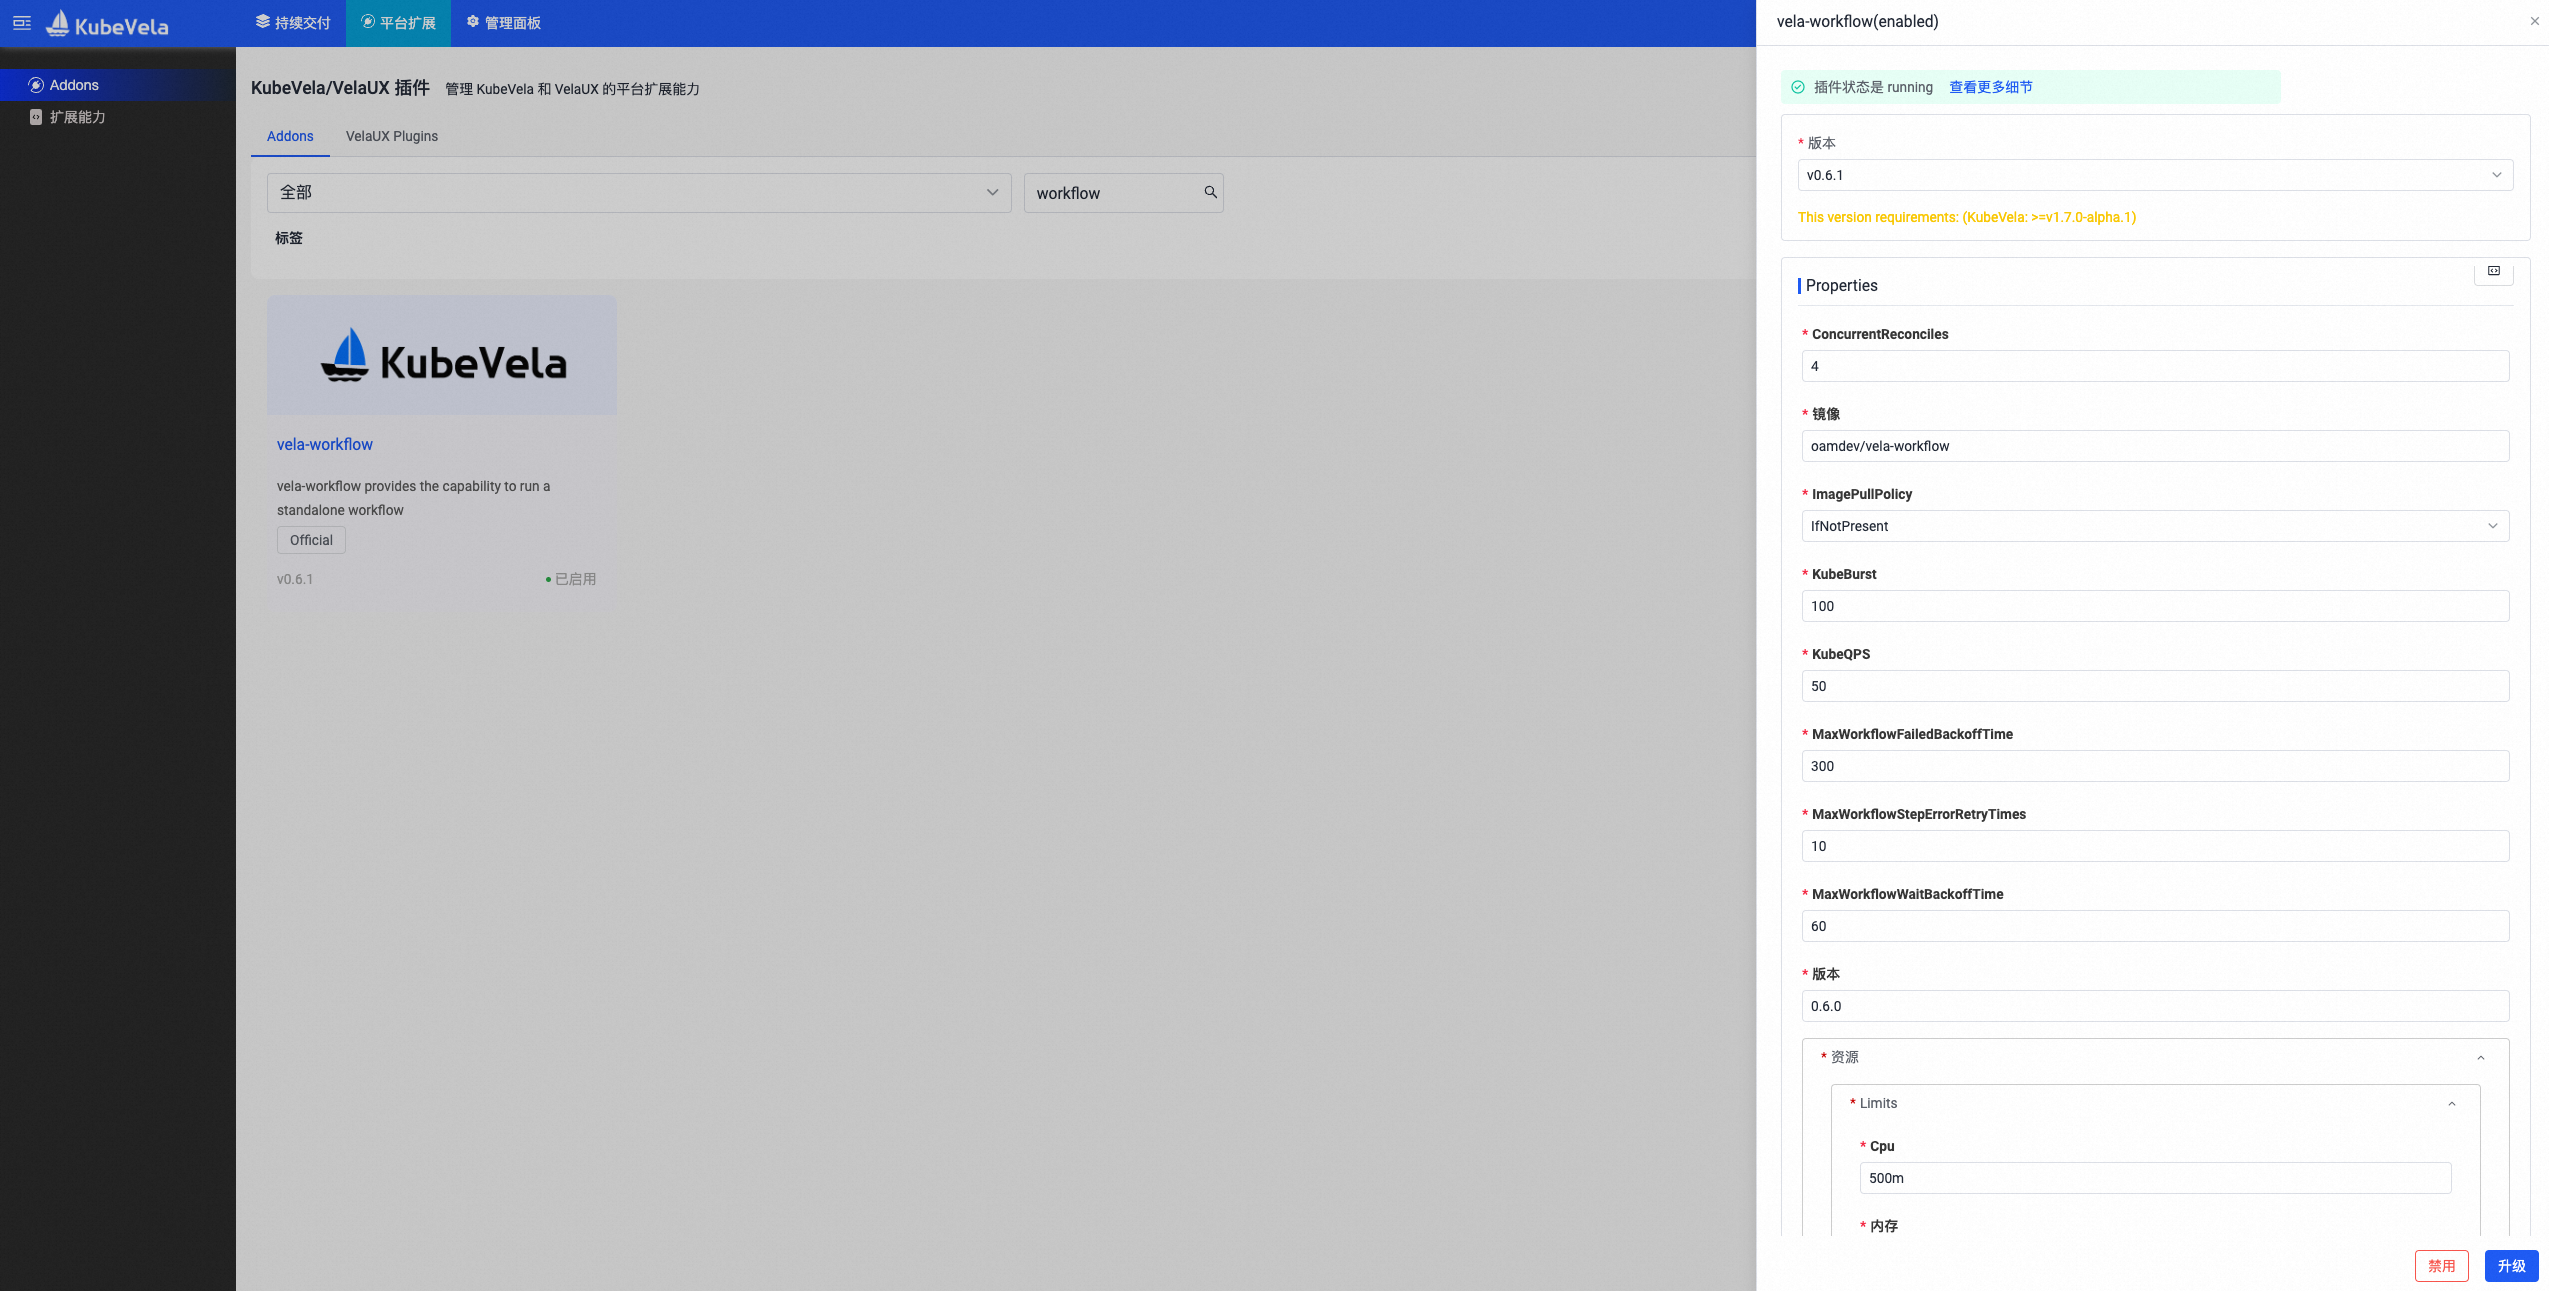Click the Properties code-view toggle icon
2549x1291 pixels.
[2493, 271]
